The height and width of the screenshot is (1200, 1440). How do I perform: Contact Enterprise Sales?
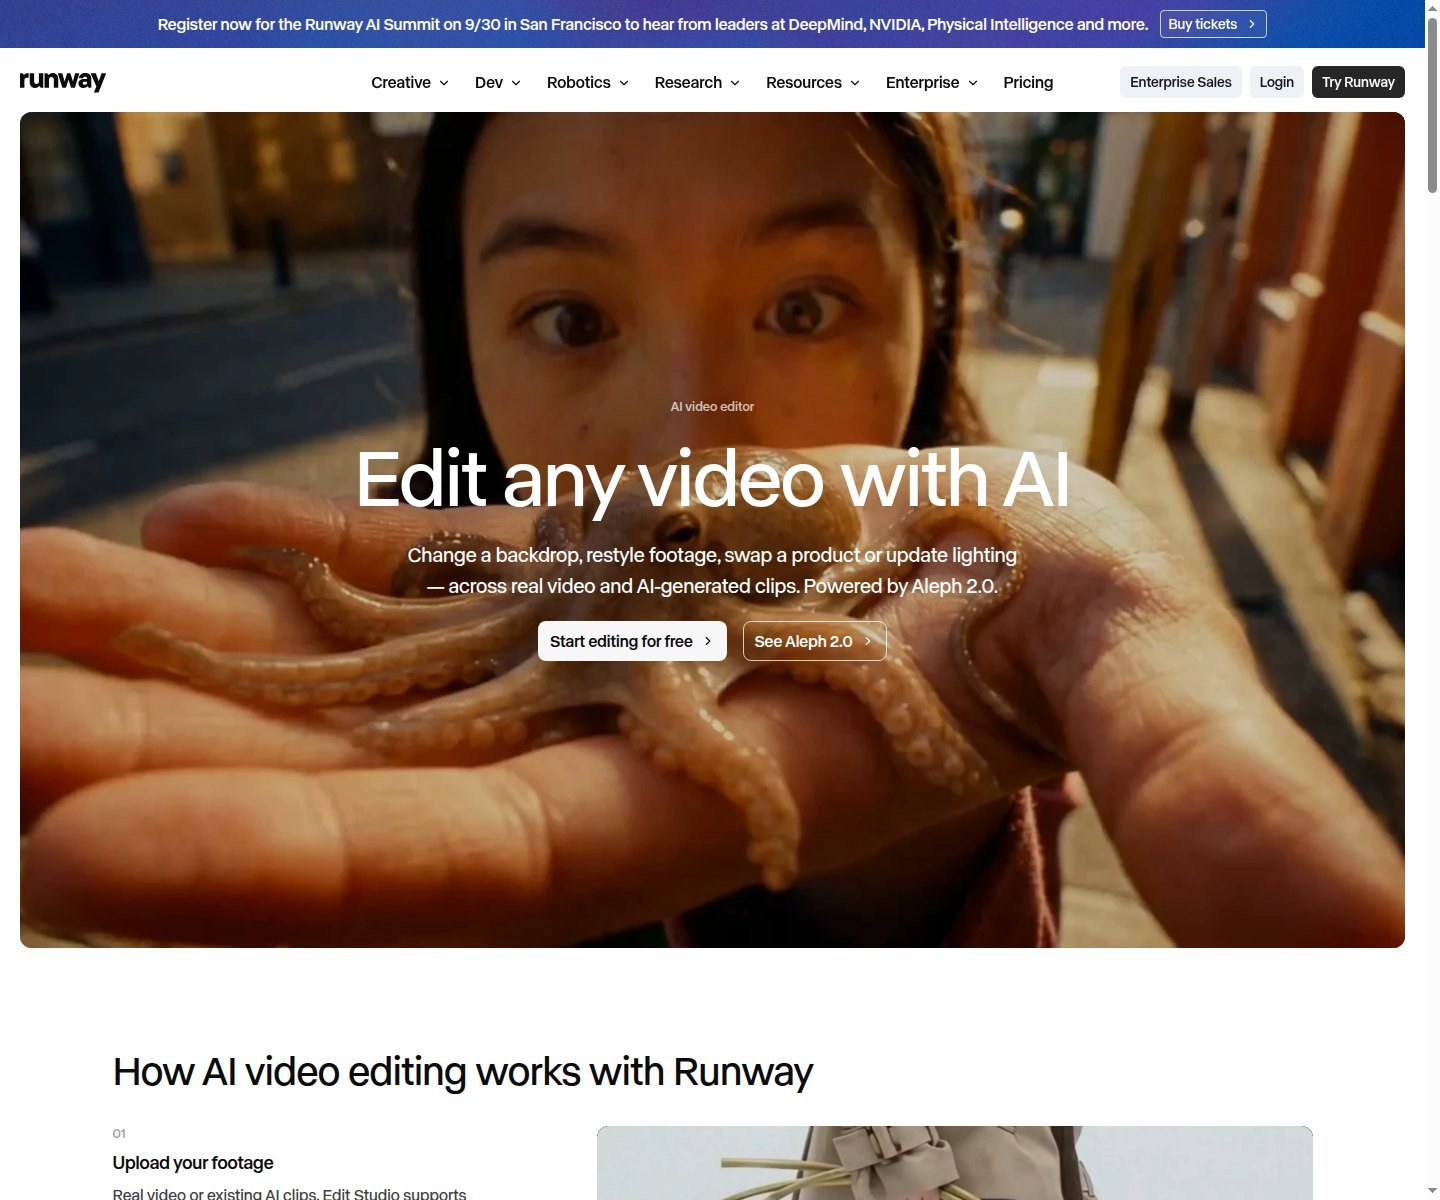coord(1181,82)
